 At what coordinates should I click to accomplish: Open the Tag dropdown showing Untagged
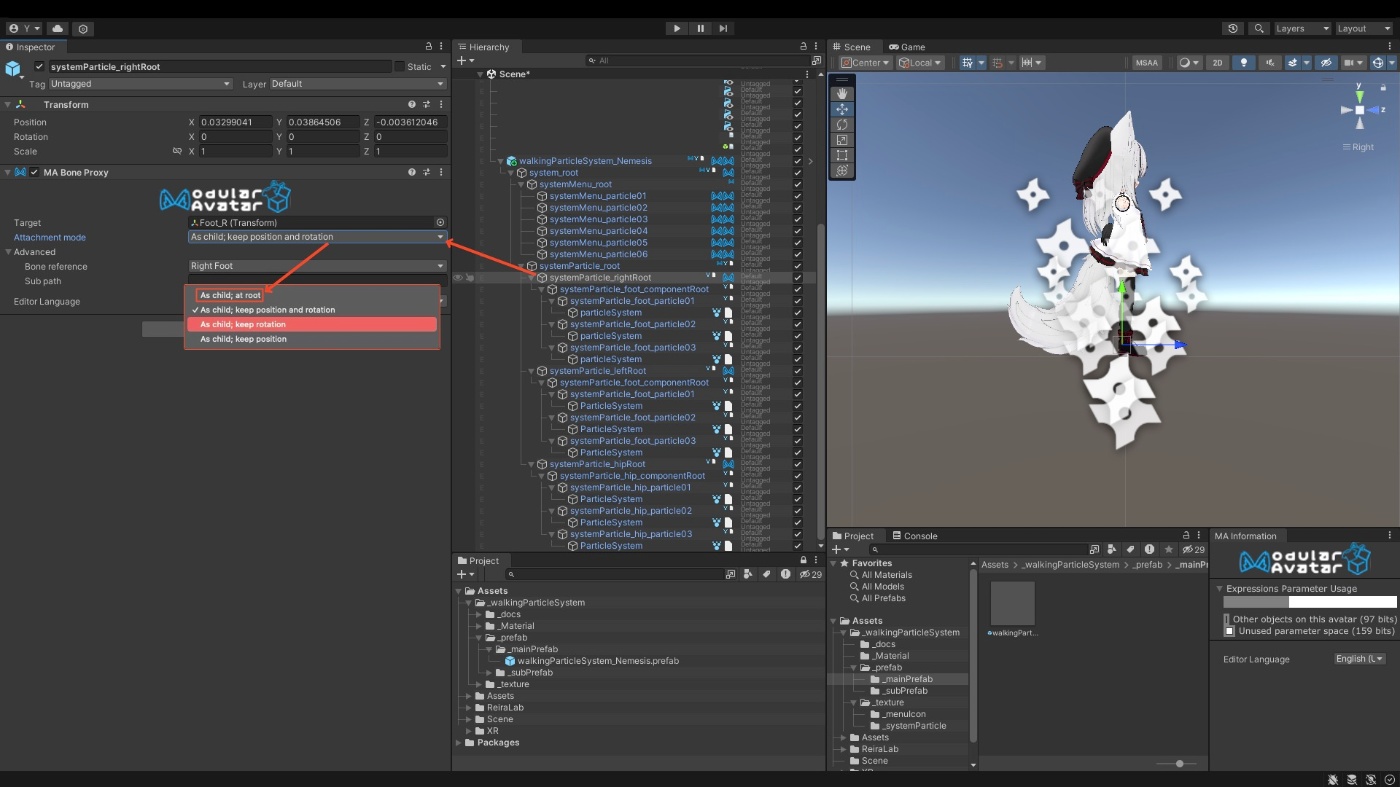pyautogui.click(x=140, y=84)
